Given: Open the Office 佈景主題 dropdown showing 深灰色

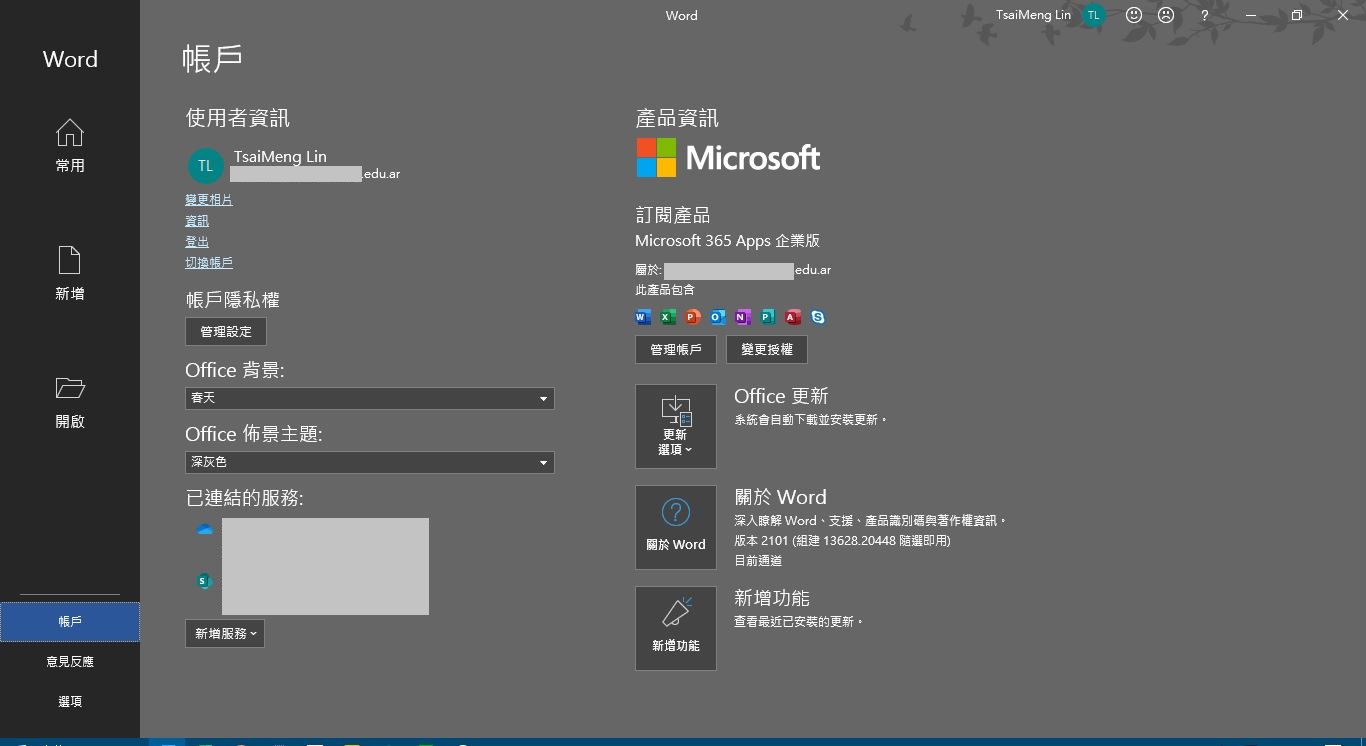Looking at the screenshot, I should point(370,462).
